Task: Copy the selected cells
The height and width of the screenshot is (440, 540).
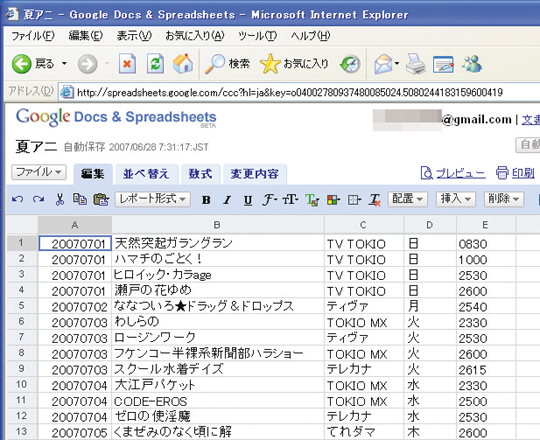Action: [80, 199]
